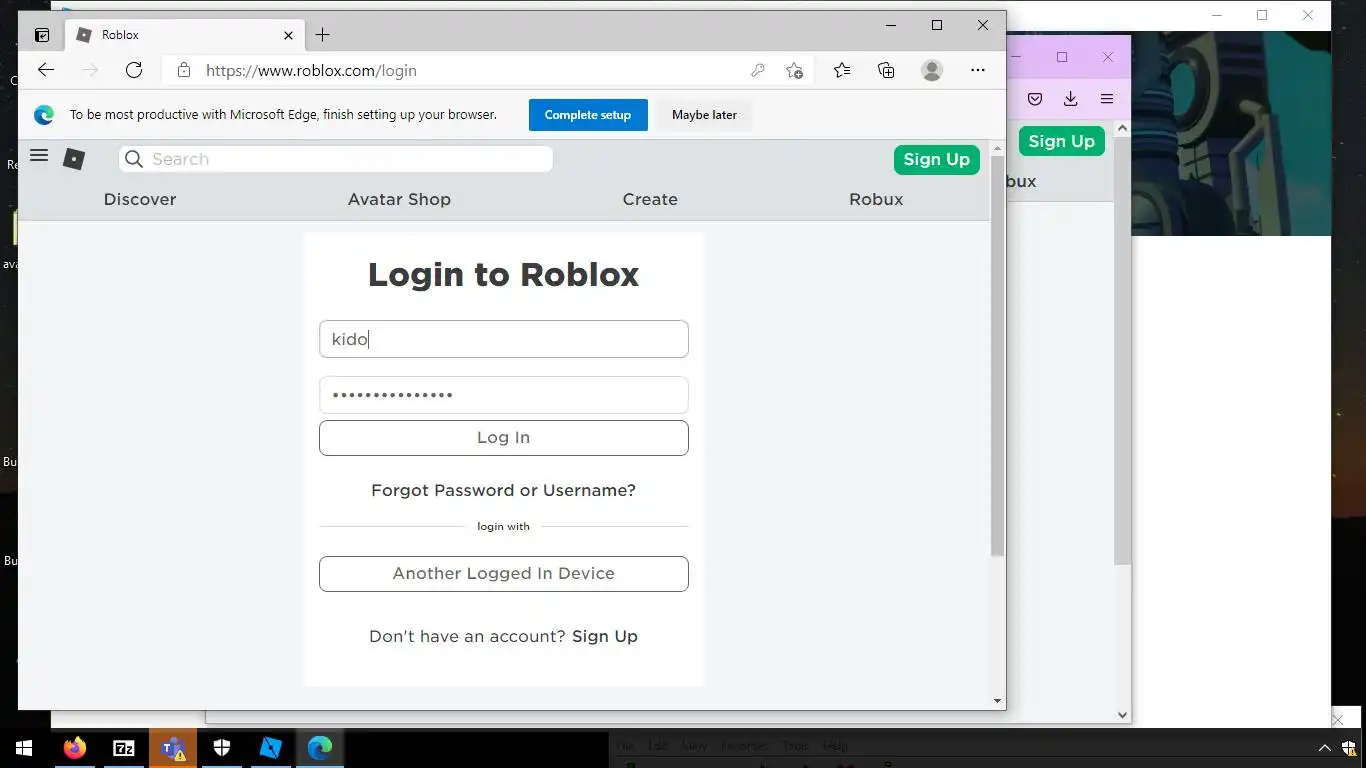1366x768 pixels.
Task: Open Microsoft Teams from the taskbar
Action: (x=173, y=748)
